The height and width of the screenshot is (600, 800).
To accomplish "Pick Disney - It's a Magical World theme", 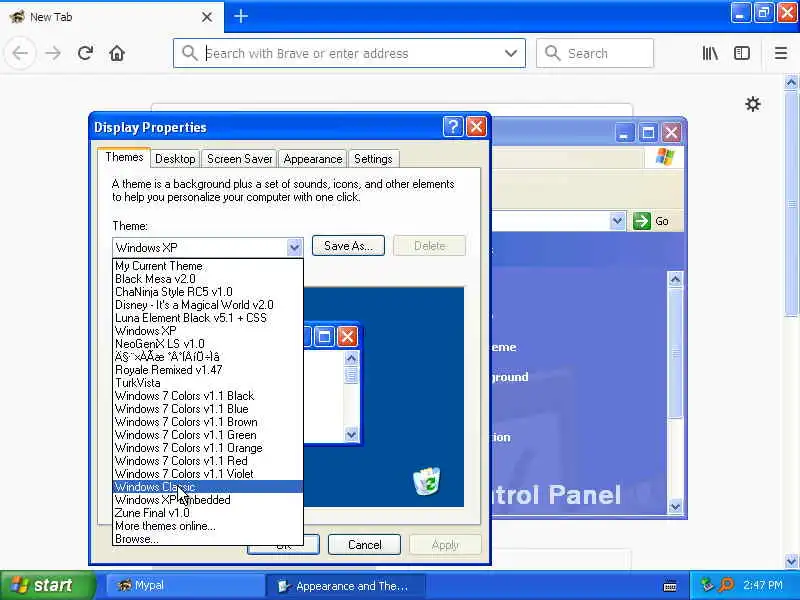I will coord(208,305).
